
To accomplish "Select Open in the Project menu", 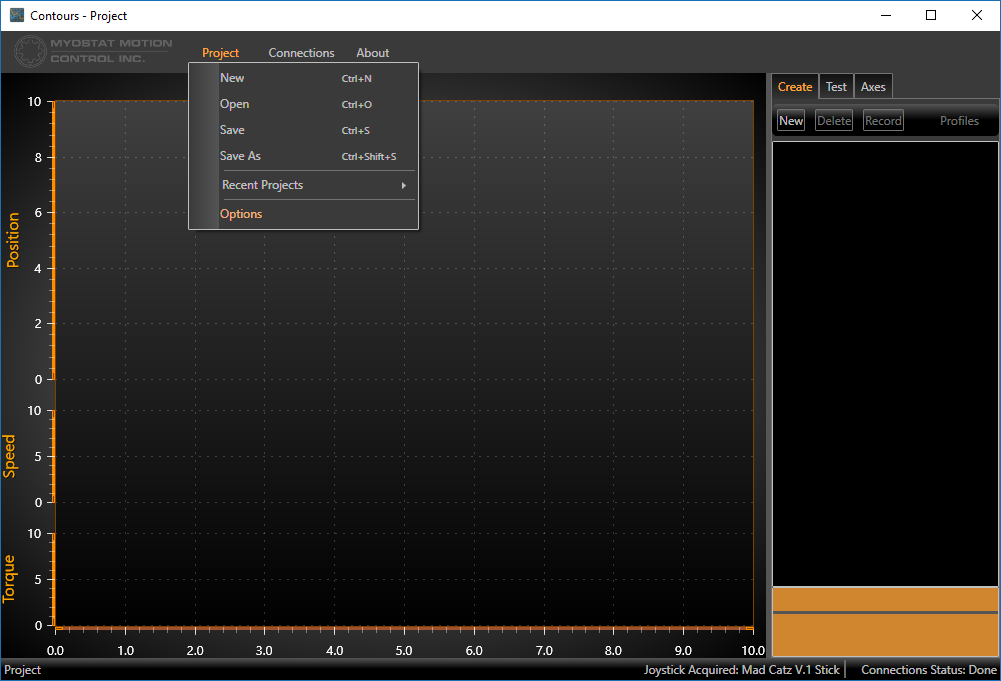I will (234, 104).
